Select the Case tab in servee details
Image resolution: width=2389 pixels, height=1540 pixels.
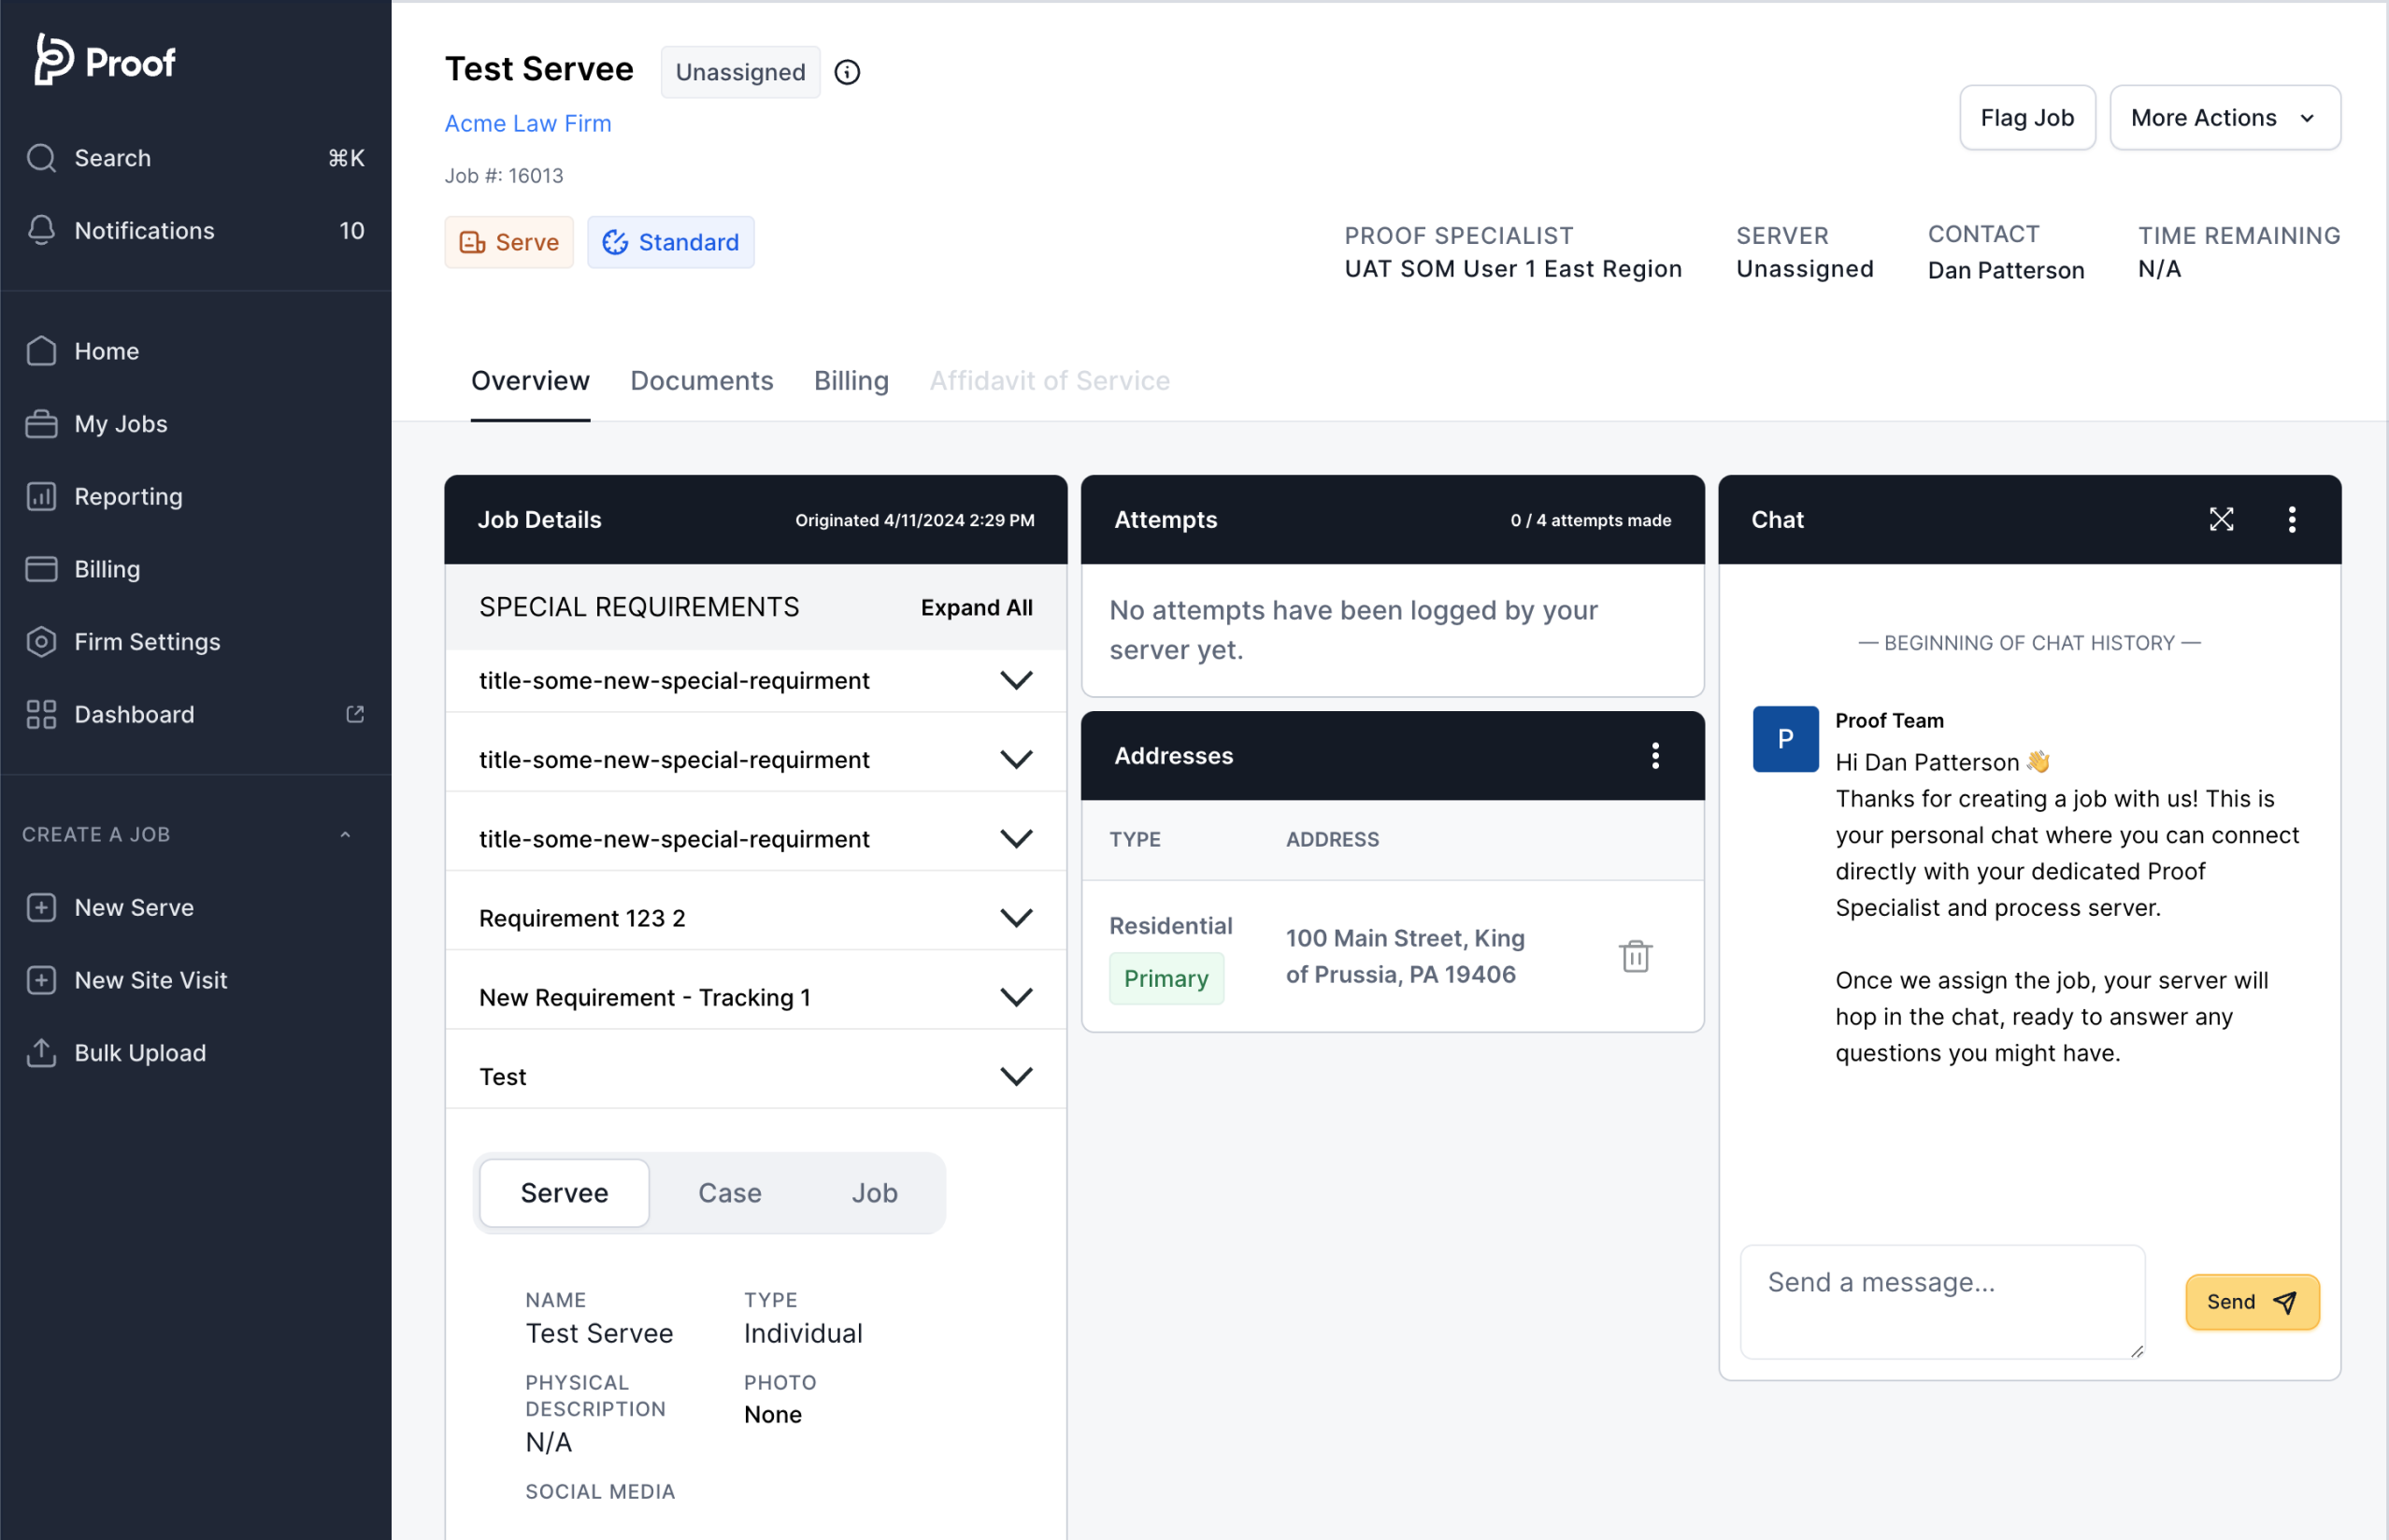pos(730,1192)
